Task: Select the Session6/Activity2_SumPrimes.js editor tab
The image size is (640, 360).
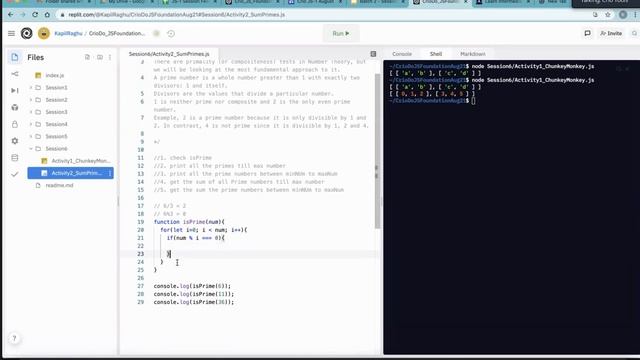Action: 169,54
